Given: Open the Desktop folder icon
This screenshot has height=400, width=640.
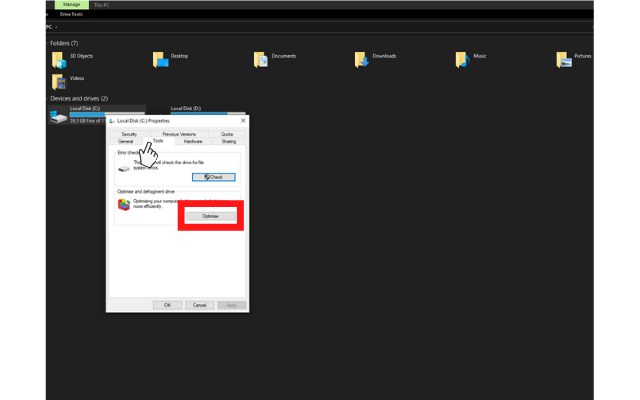Looking at the screenshot, I should pyautogui.click(x=160, y=60).
